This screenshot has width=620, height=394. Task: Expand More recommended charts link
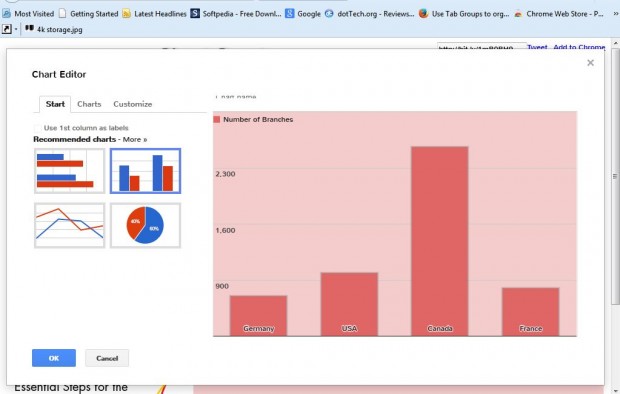pyautogui.click(x=135, y=139)
